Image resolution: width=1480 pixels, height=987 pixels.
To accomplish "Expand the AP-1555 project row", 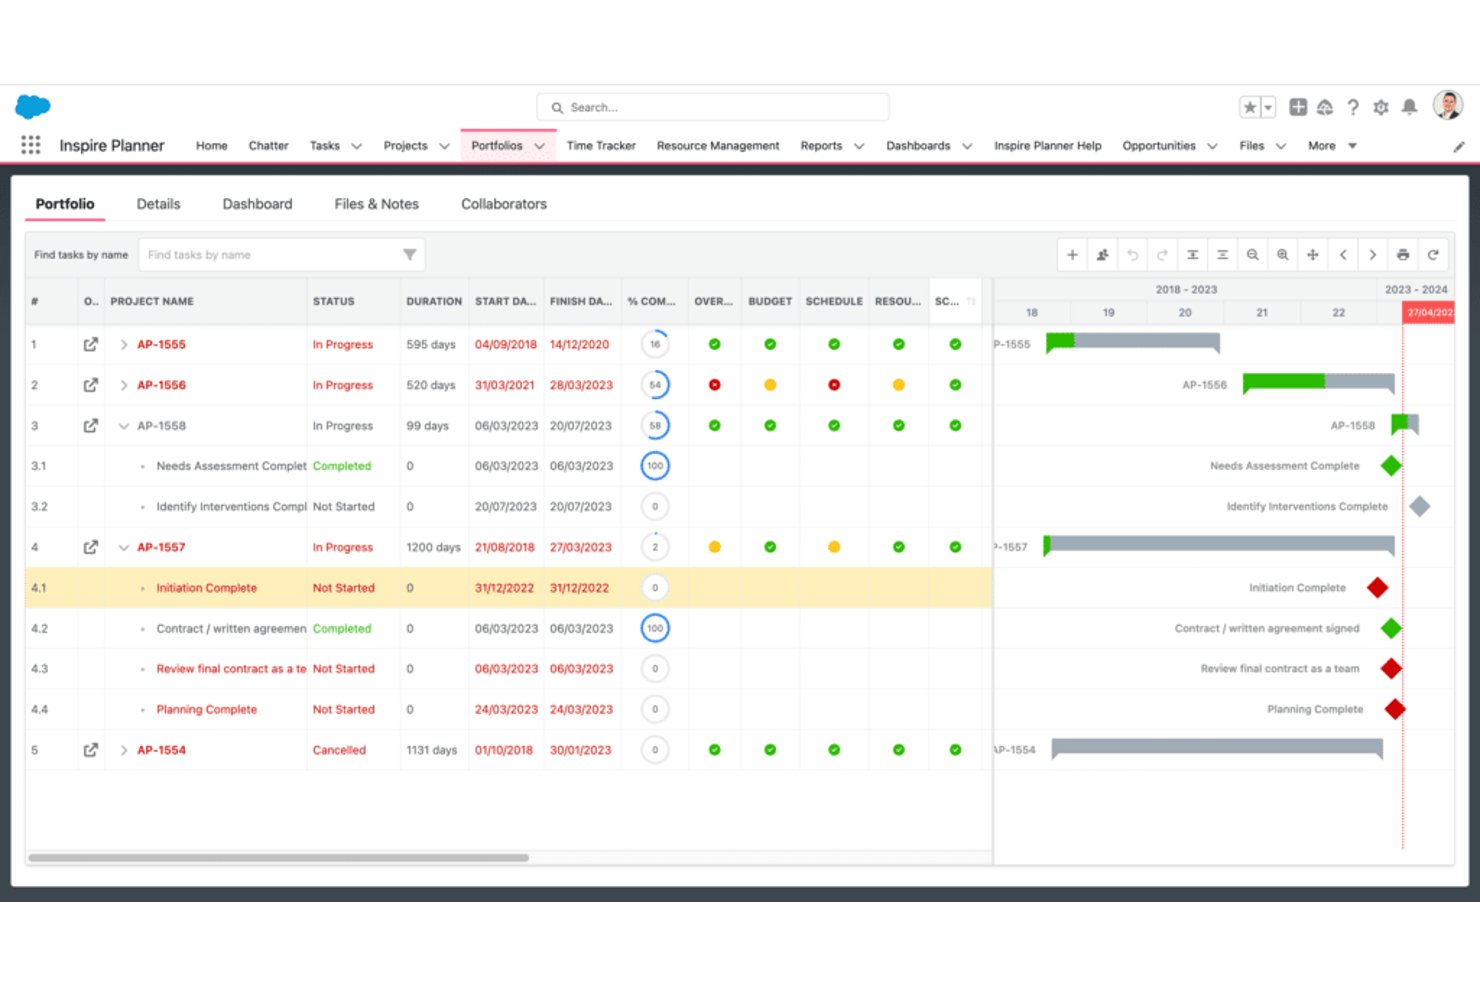I will click(x=124, y=344).
